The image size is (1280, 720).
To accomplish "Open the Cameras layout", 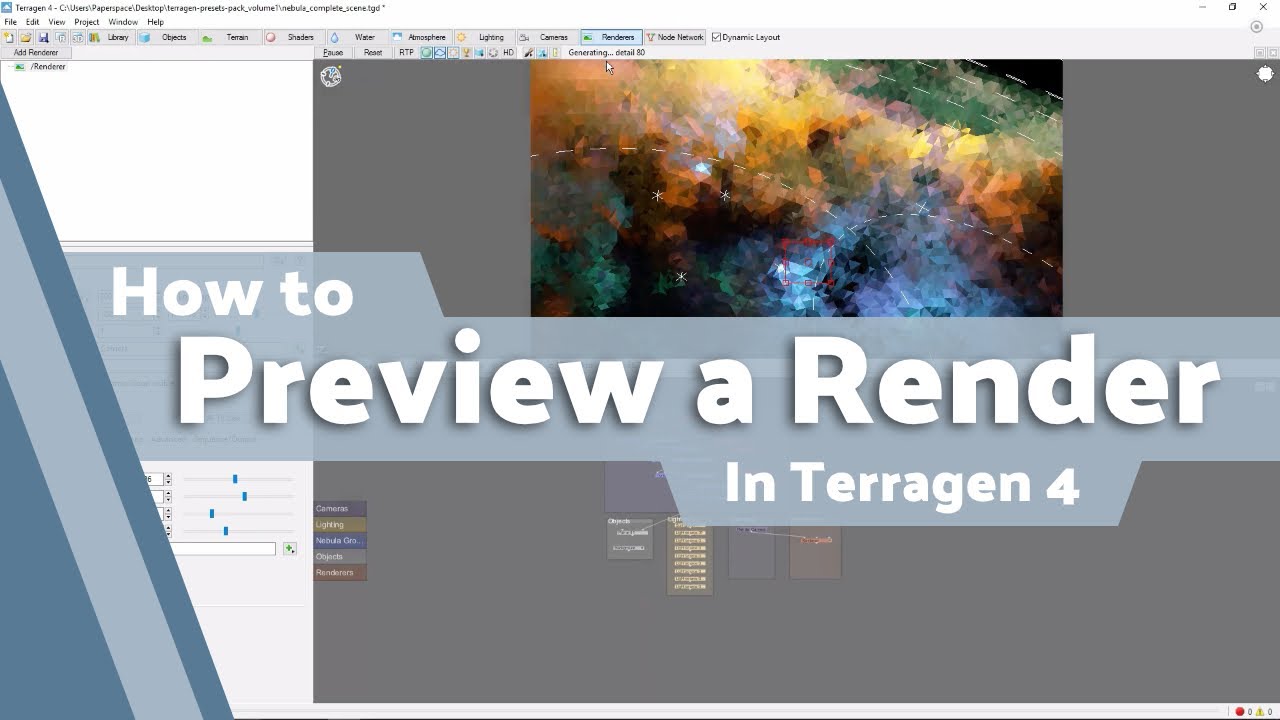I will click(x=546, y=37).
